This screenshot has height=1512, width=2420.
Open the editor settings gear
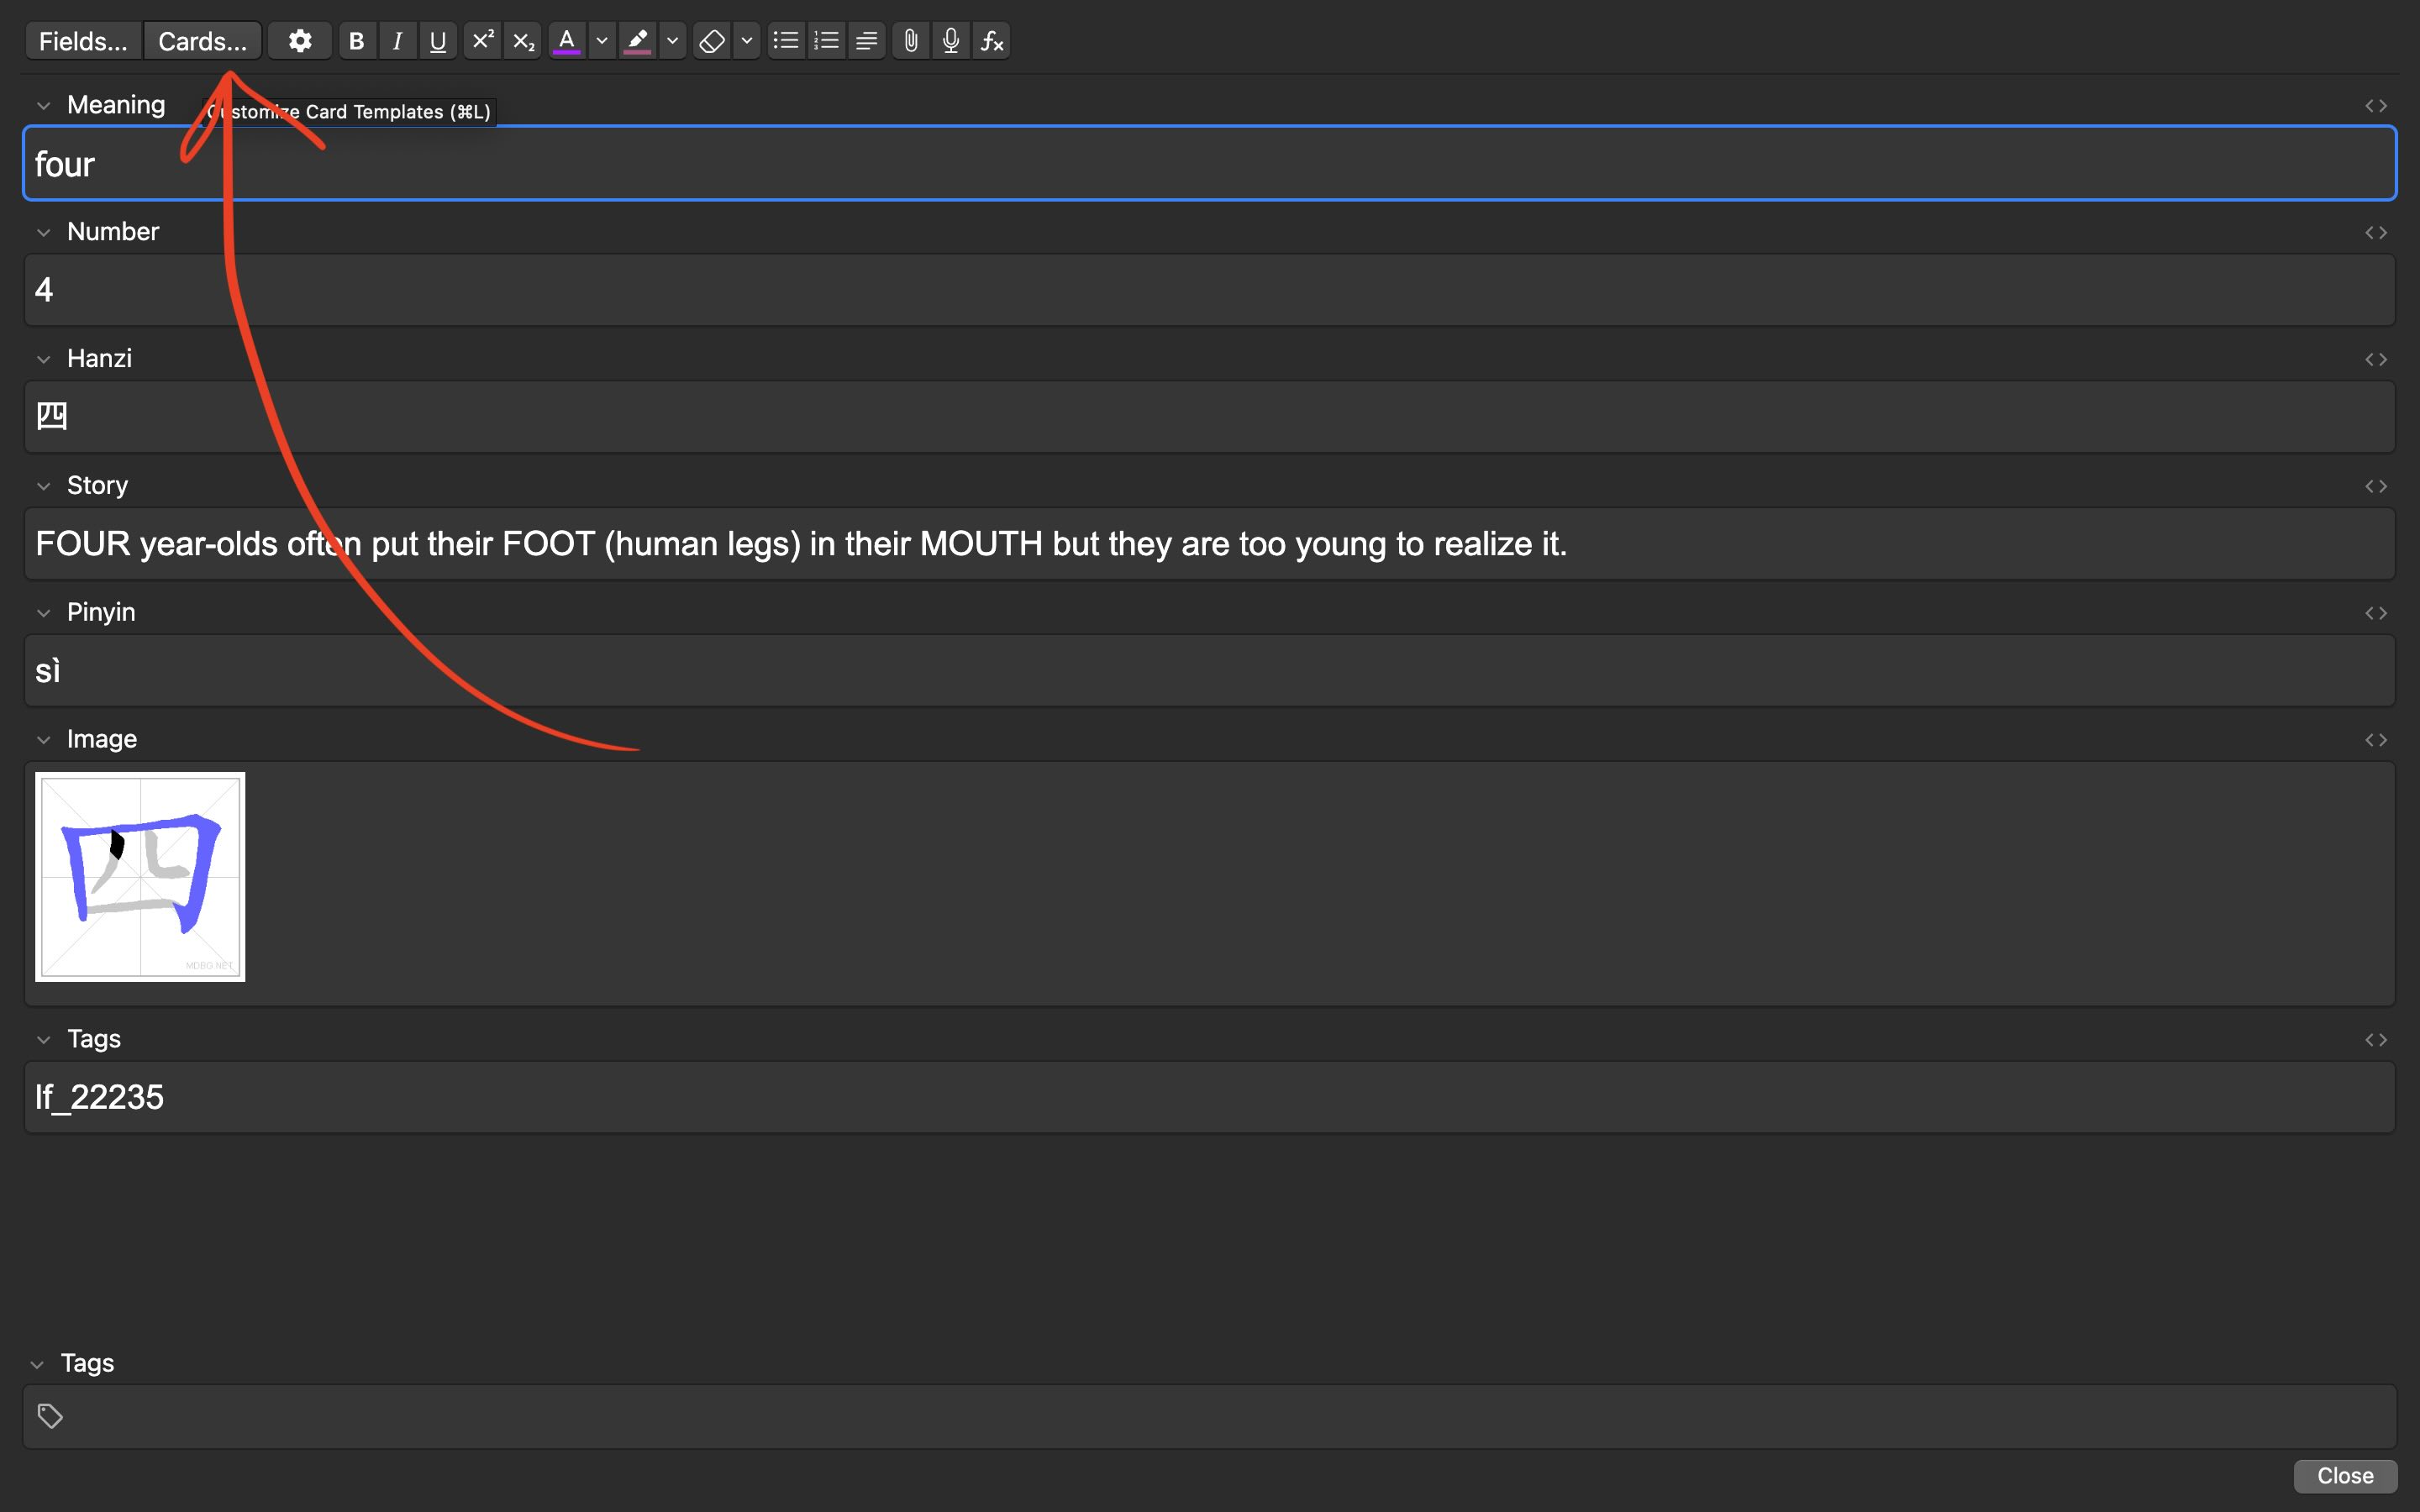(x=299, y=40)
